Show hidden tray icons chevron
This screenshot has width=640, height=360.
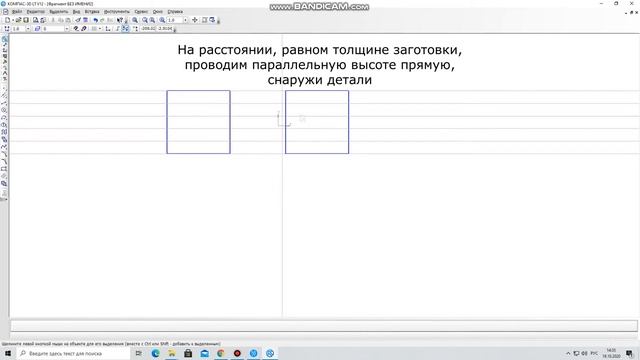568,353
